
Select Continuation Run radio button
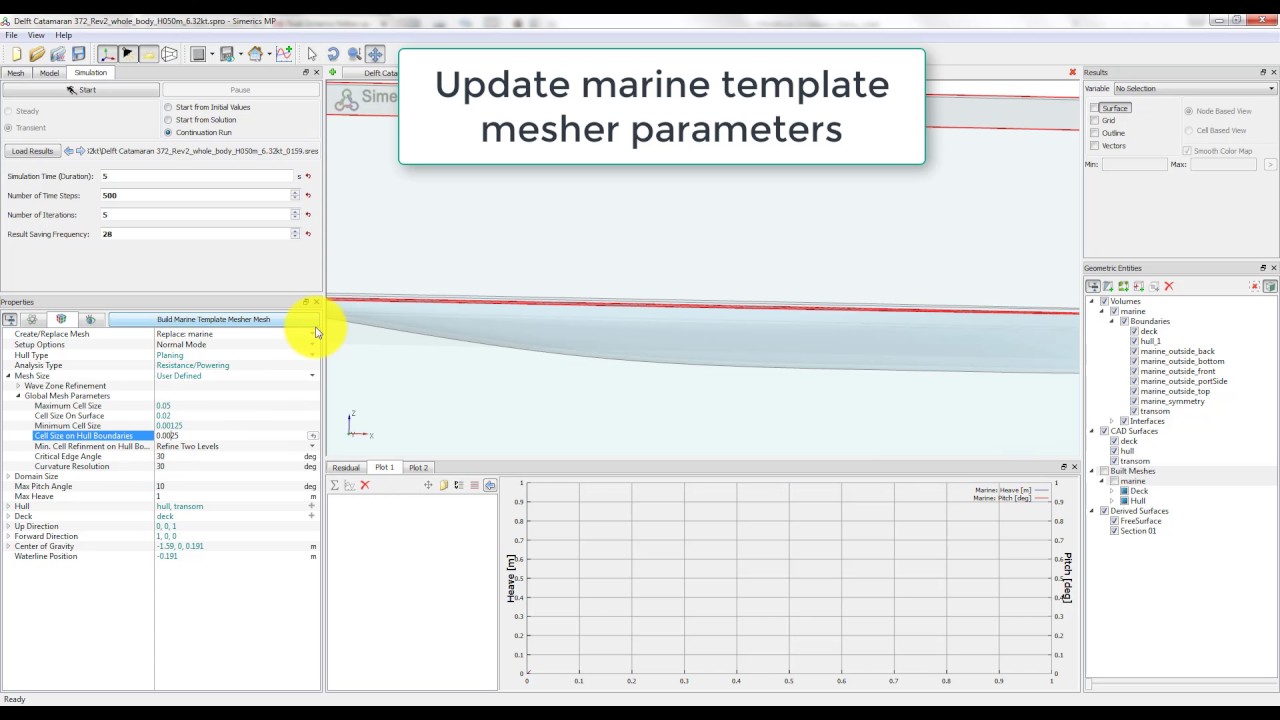tap(168, 132)
